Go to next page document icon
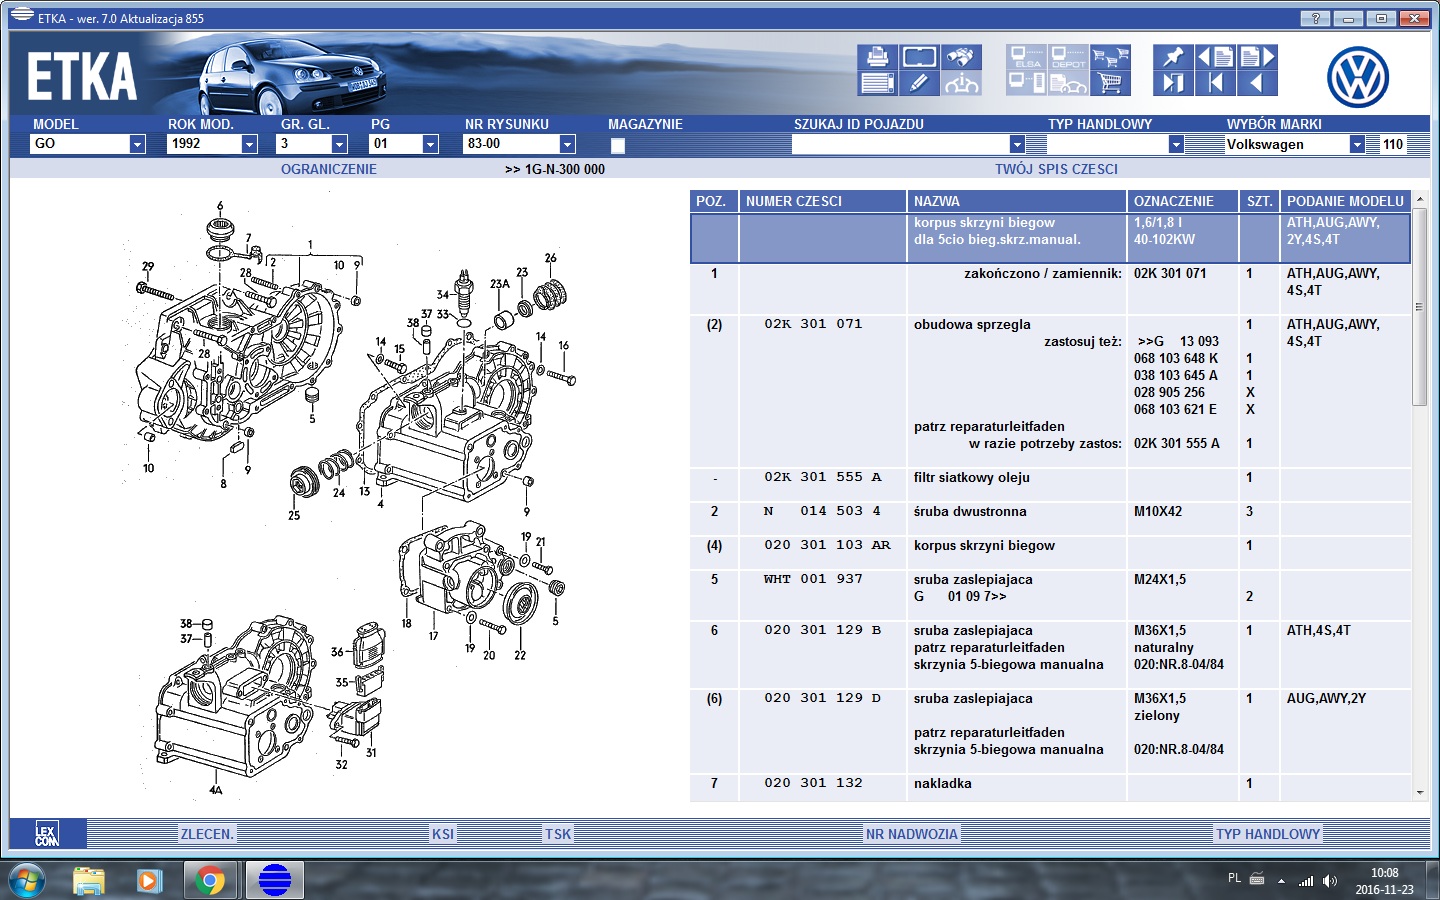 1257,57
